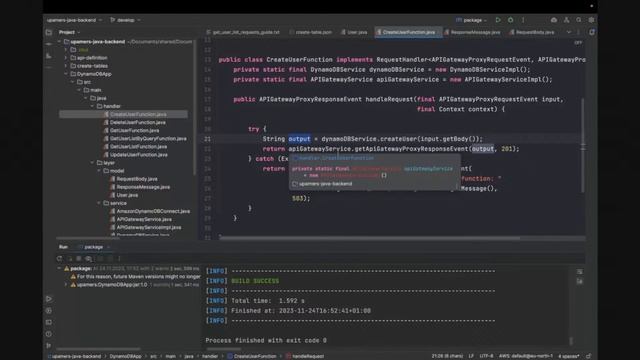
Task: Expand the api-definition folder
Action: [x=66, y=58]
